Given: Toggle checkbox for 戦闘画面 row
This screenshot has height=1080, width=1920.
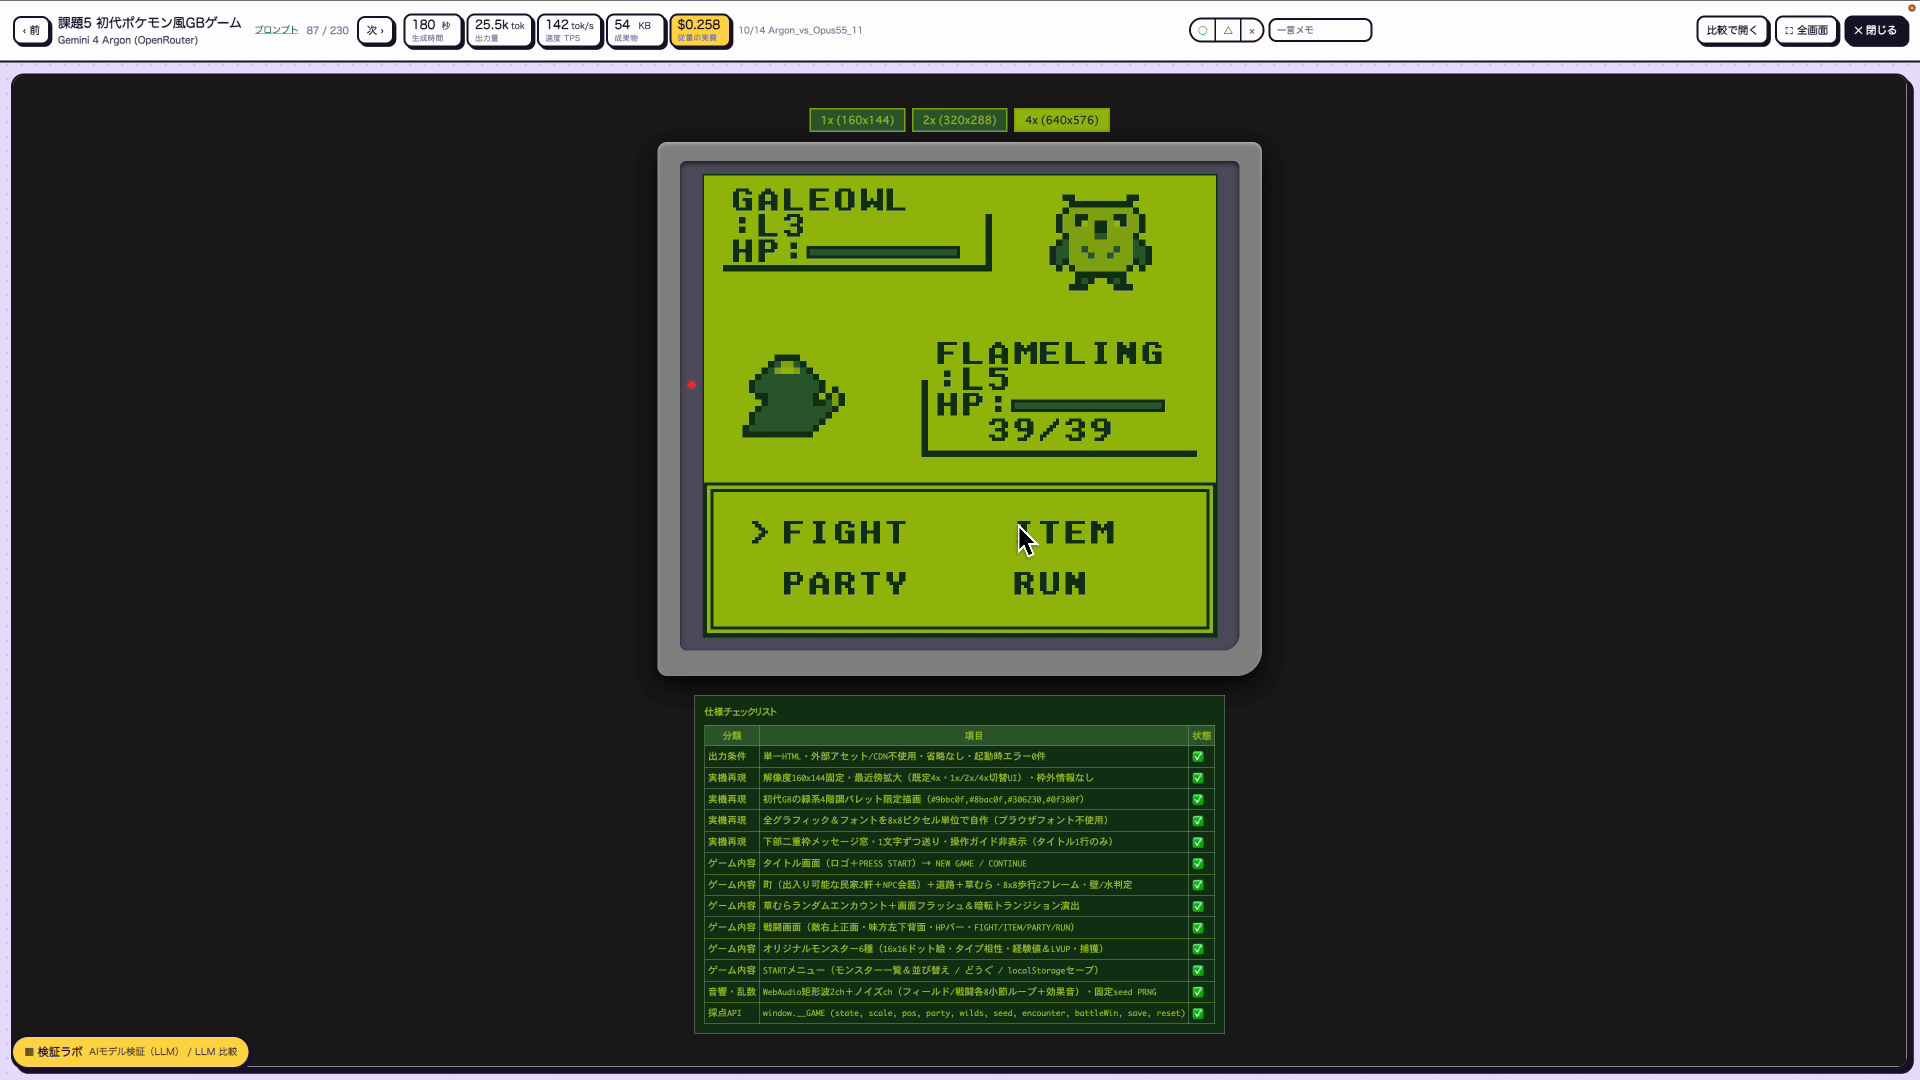Looking at the screenshot, I should click(1198, 928).
